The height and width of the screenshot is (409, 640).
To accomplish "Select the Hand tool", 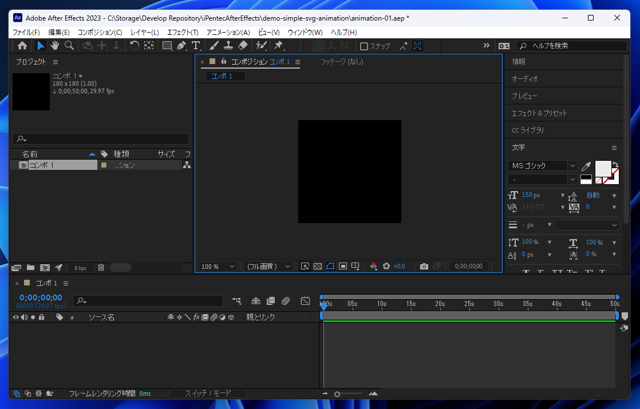I will [x=55, y=46].
